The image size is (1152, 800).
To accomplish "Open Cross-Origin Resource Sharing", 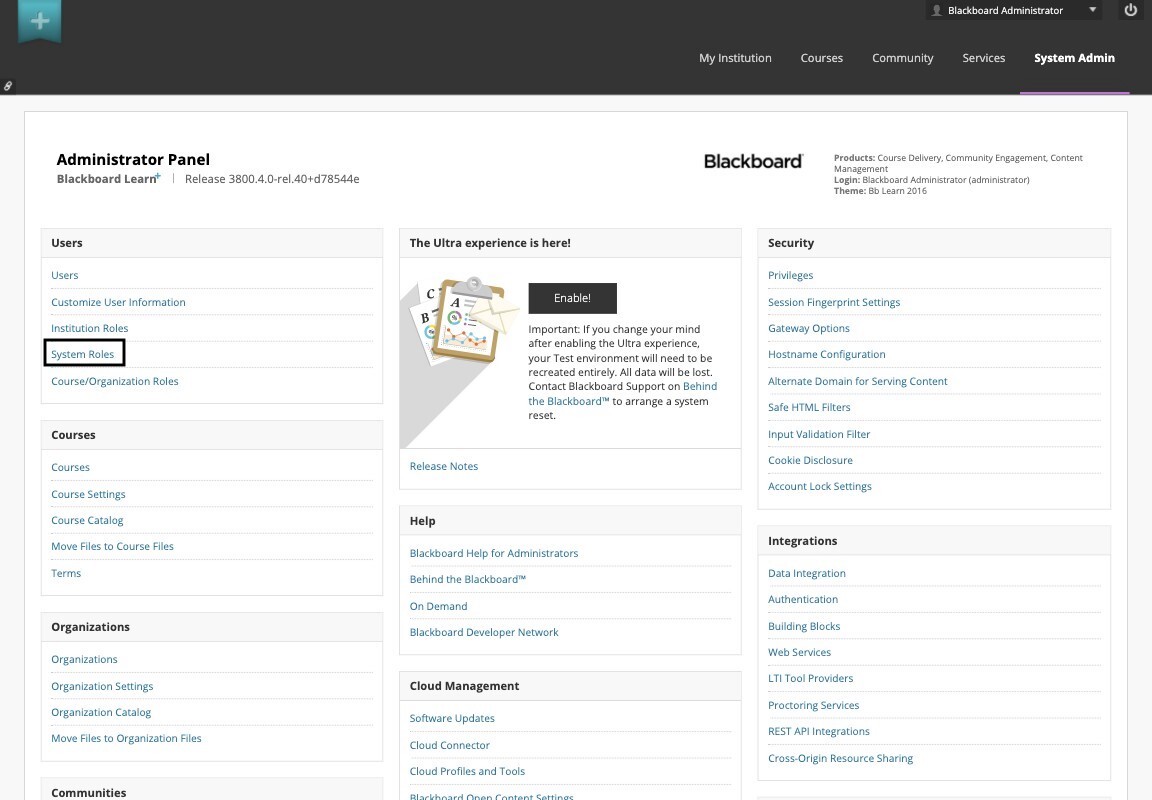I will (x=840, y=758).
